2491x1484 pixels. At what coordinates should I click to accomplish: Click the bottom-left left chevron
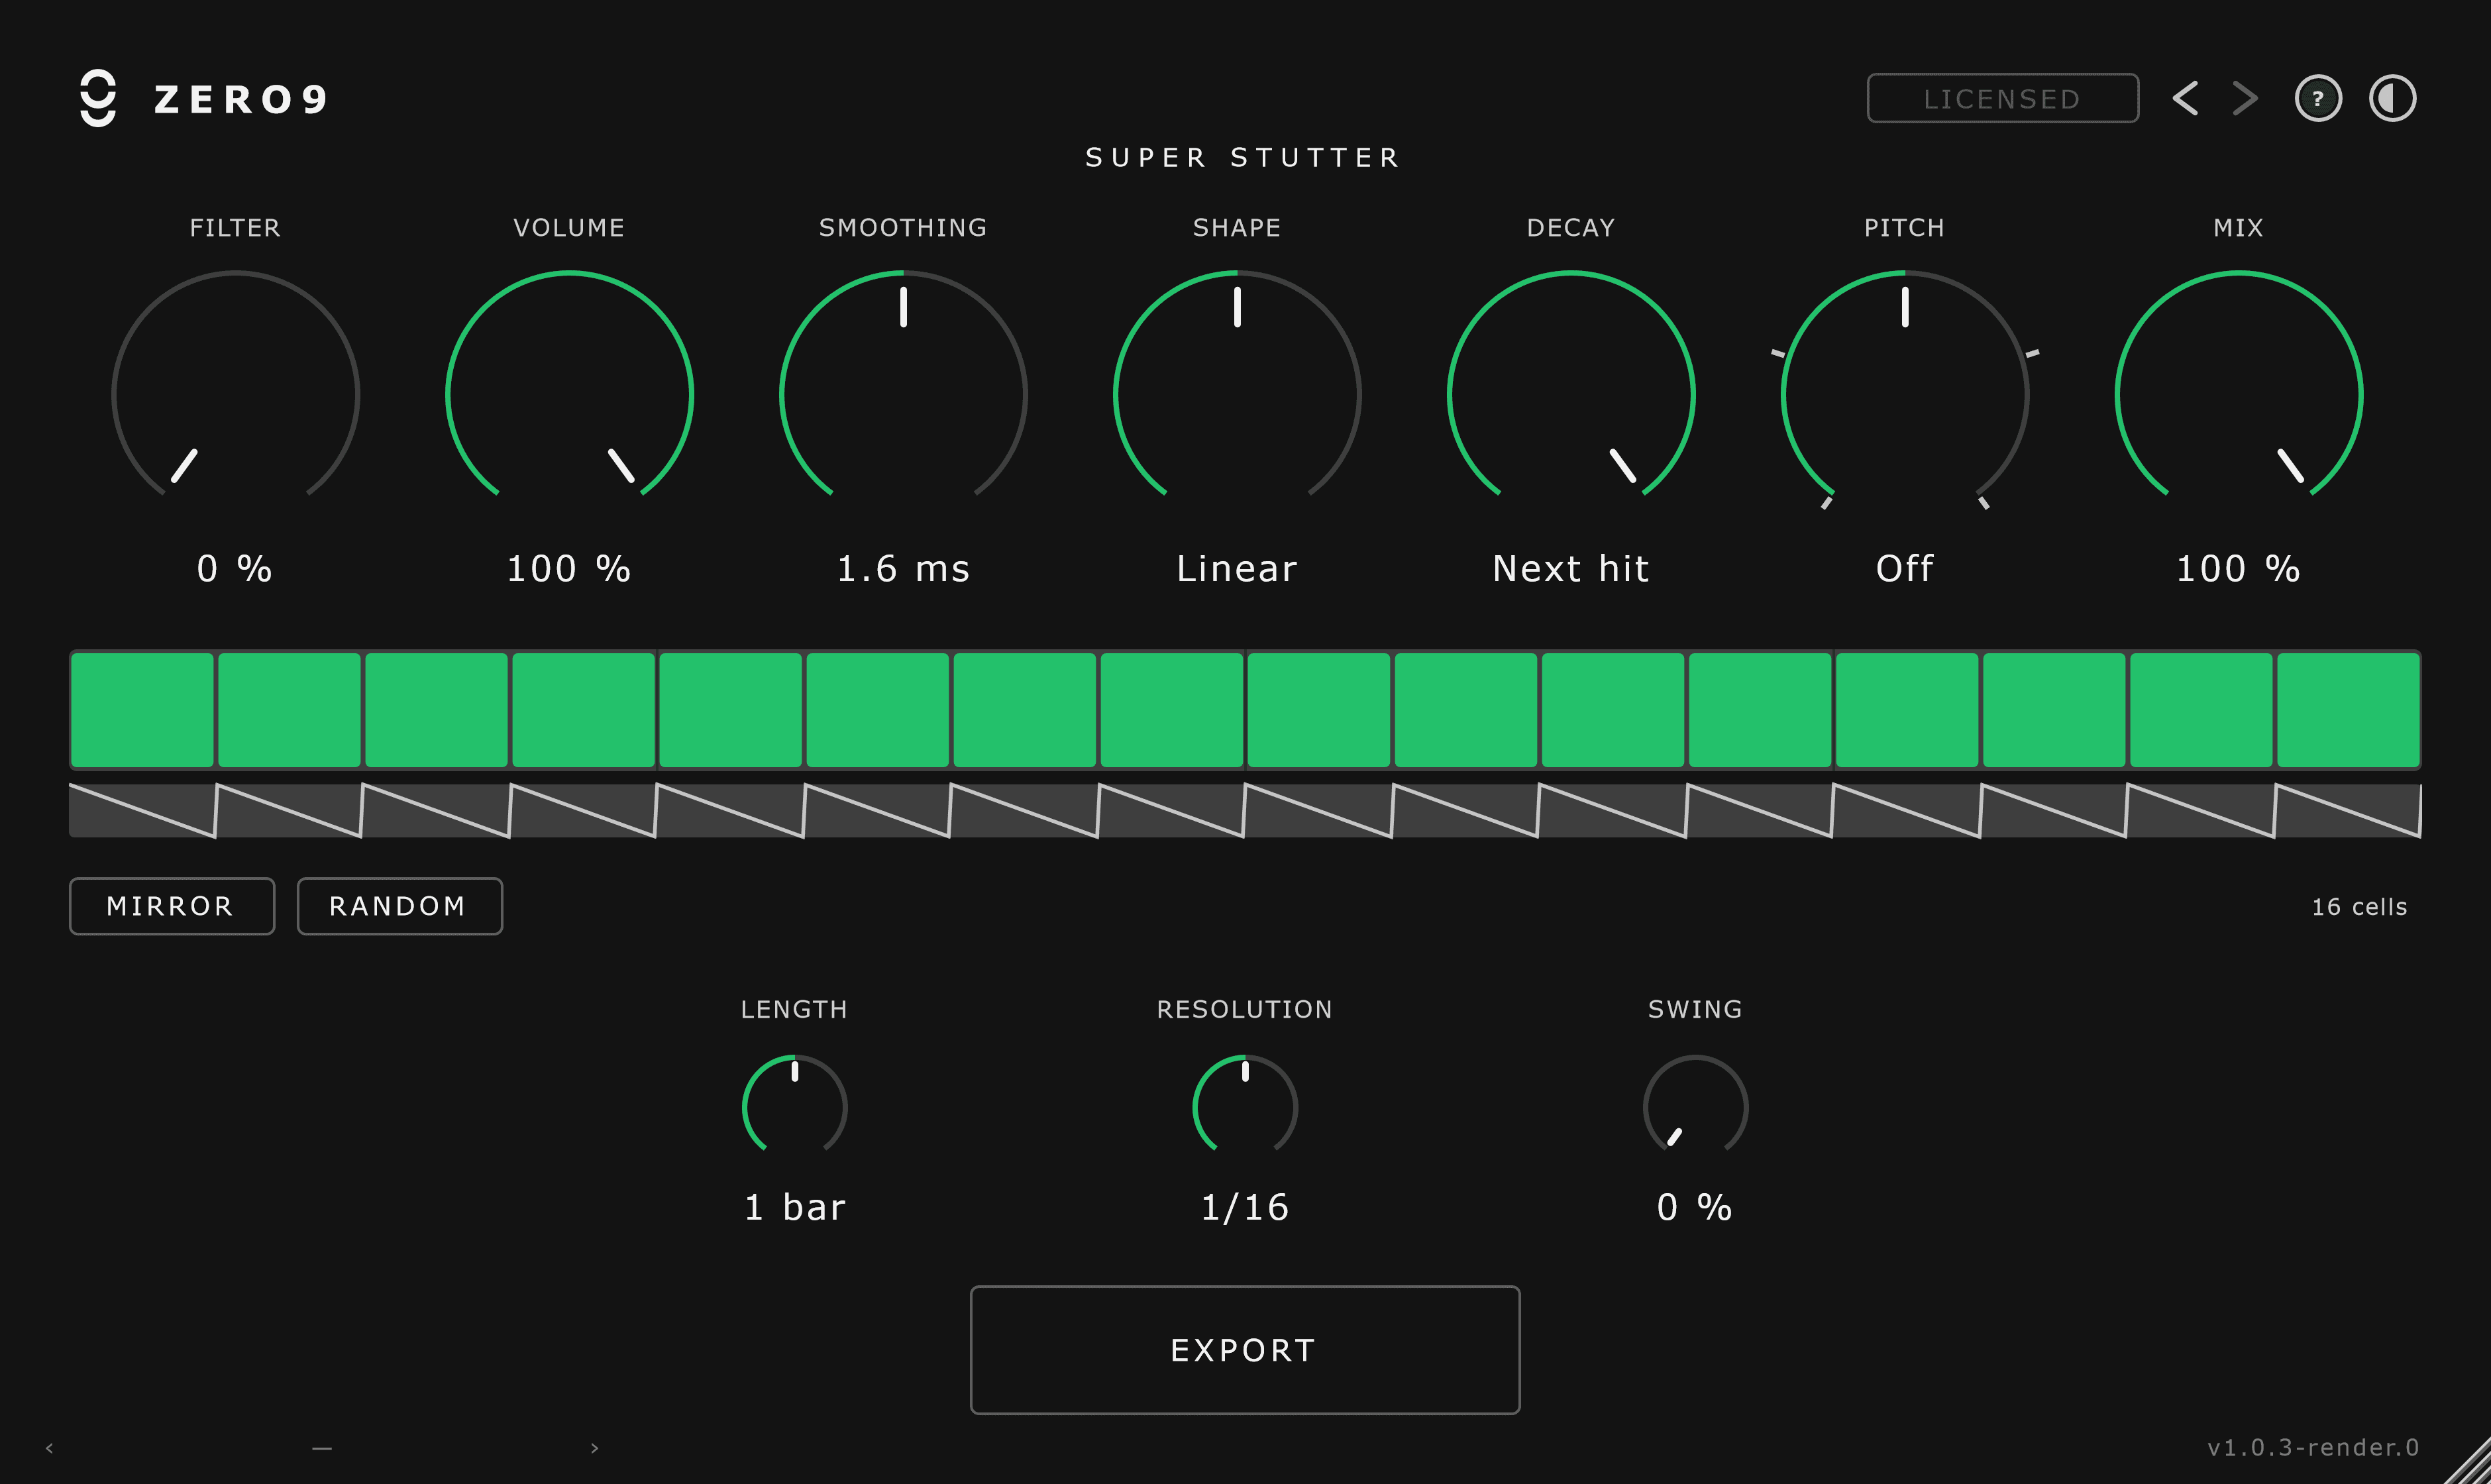49,1448
